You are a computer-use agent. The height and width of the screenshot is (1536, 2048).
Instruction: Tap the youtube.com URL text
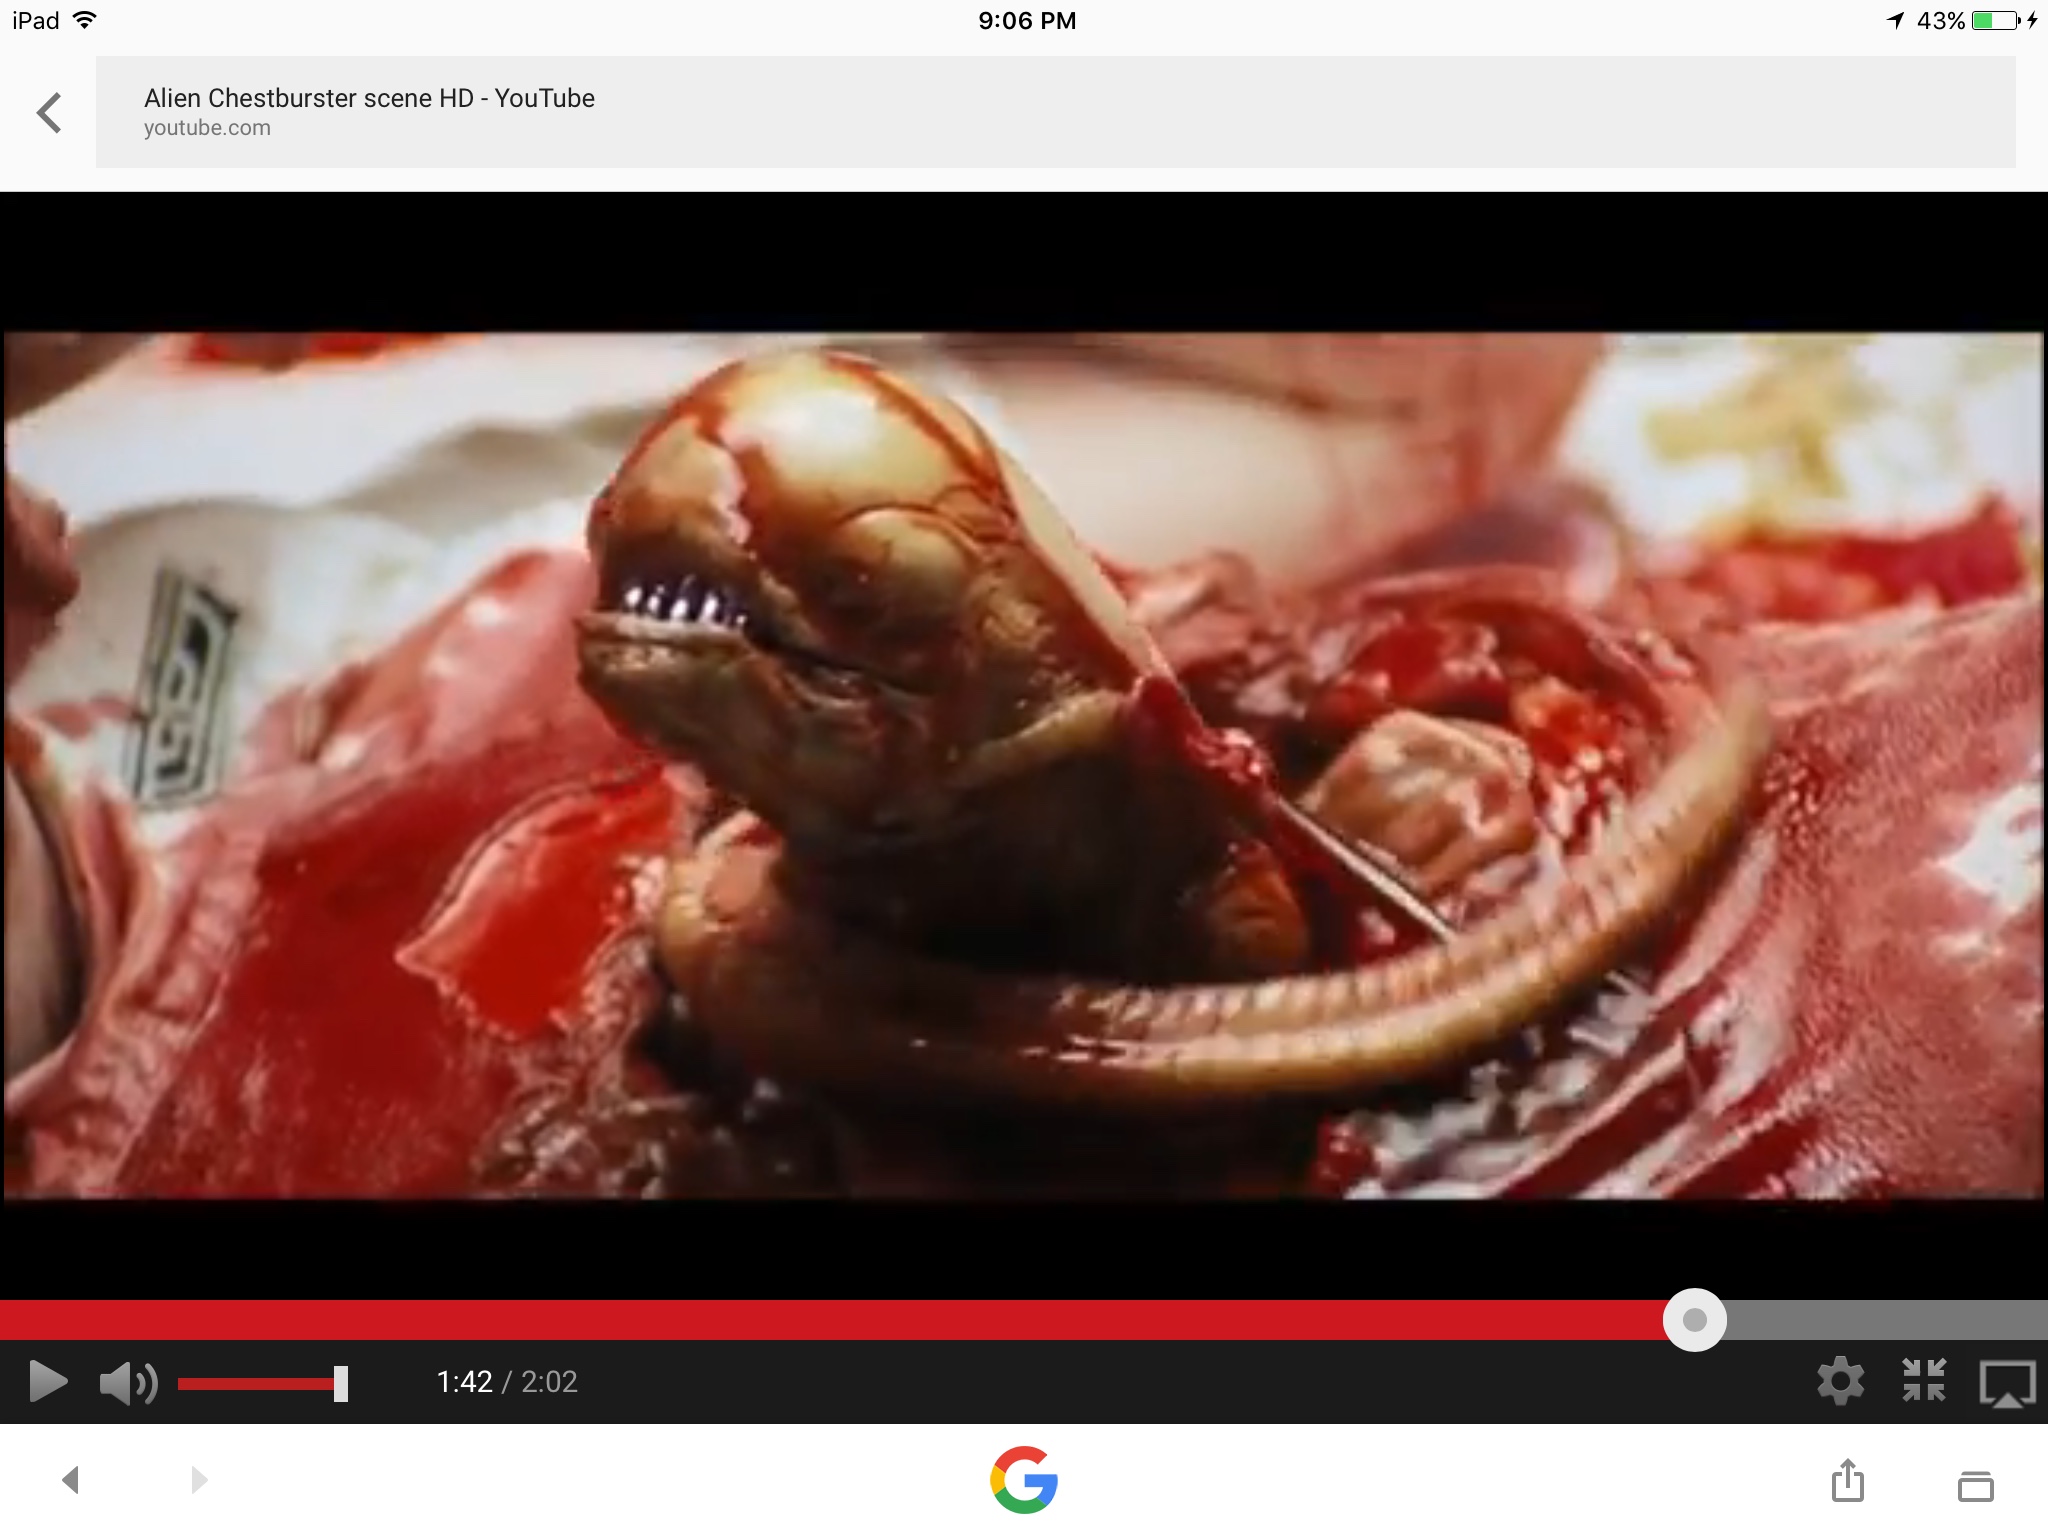point(207,128)
